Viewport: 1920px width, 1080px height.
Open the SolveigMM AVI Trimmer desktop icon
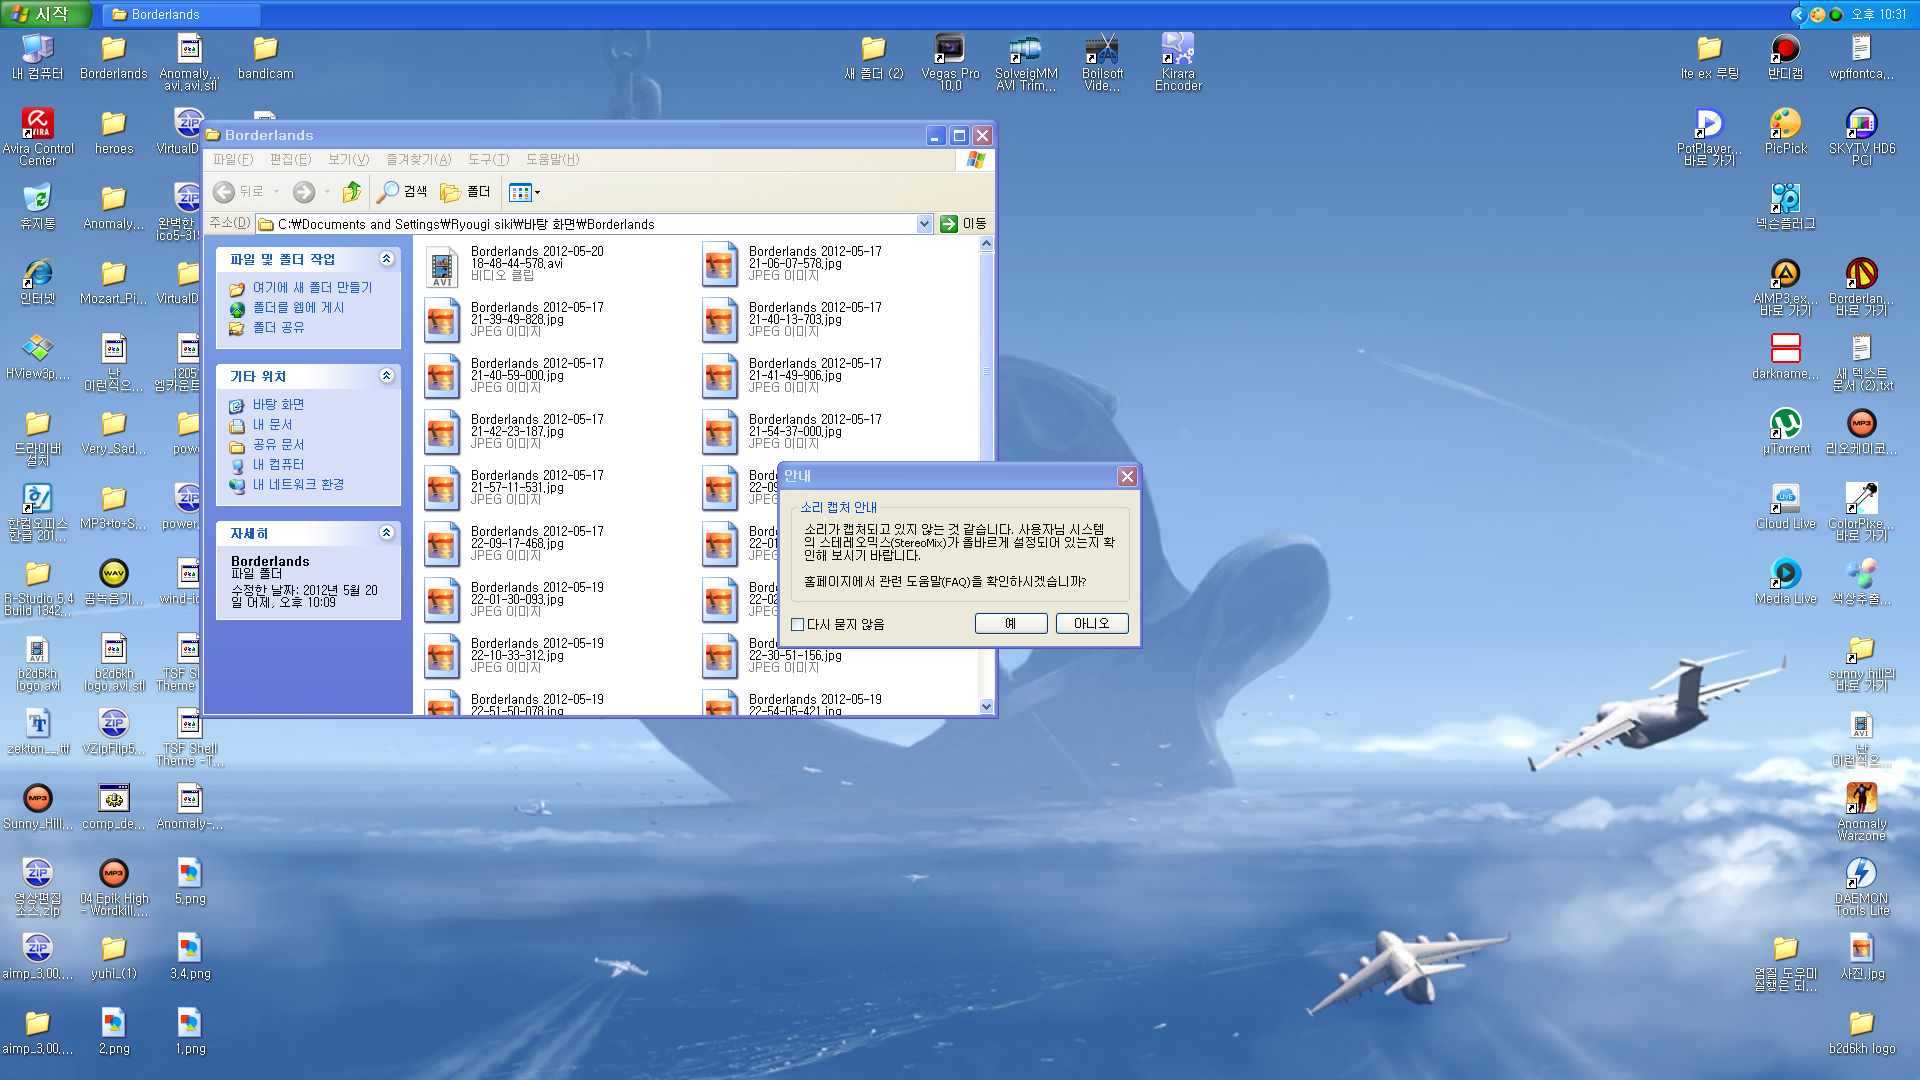(1026, 62)
